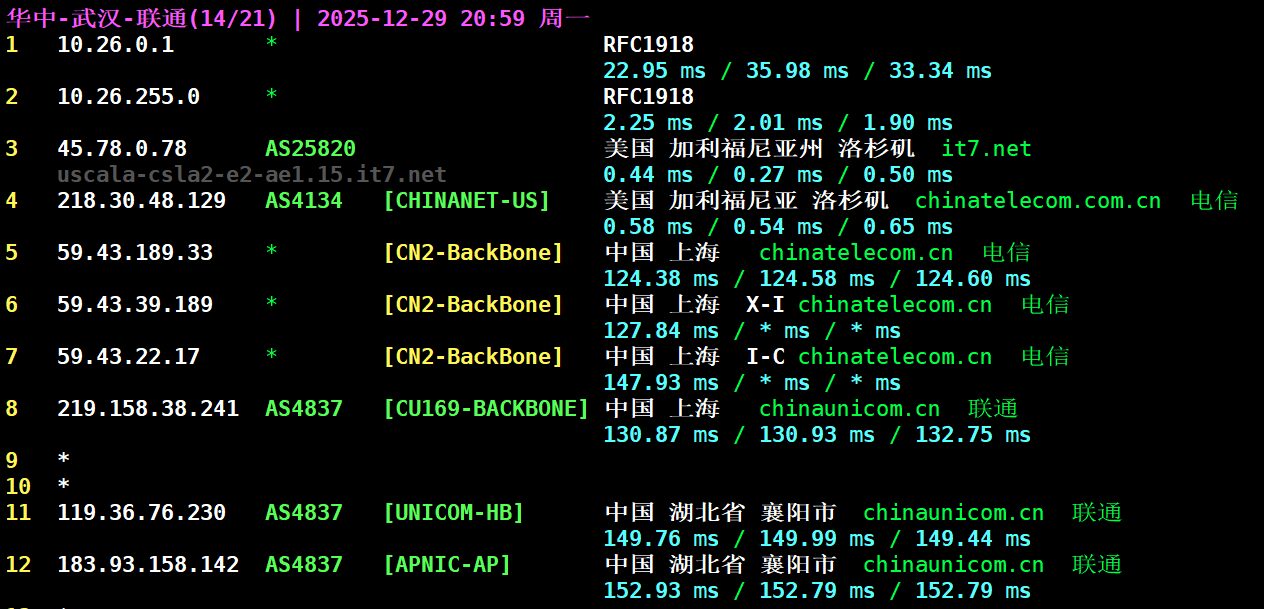The height and width of the screenshot is (609, 1264).
Task: Select the [CHINANET-US] network label
Action: click(x=466, y=201)
